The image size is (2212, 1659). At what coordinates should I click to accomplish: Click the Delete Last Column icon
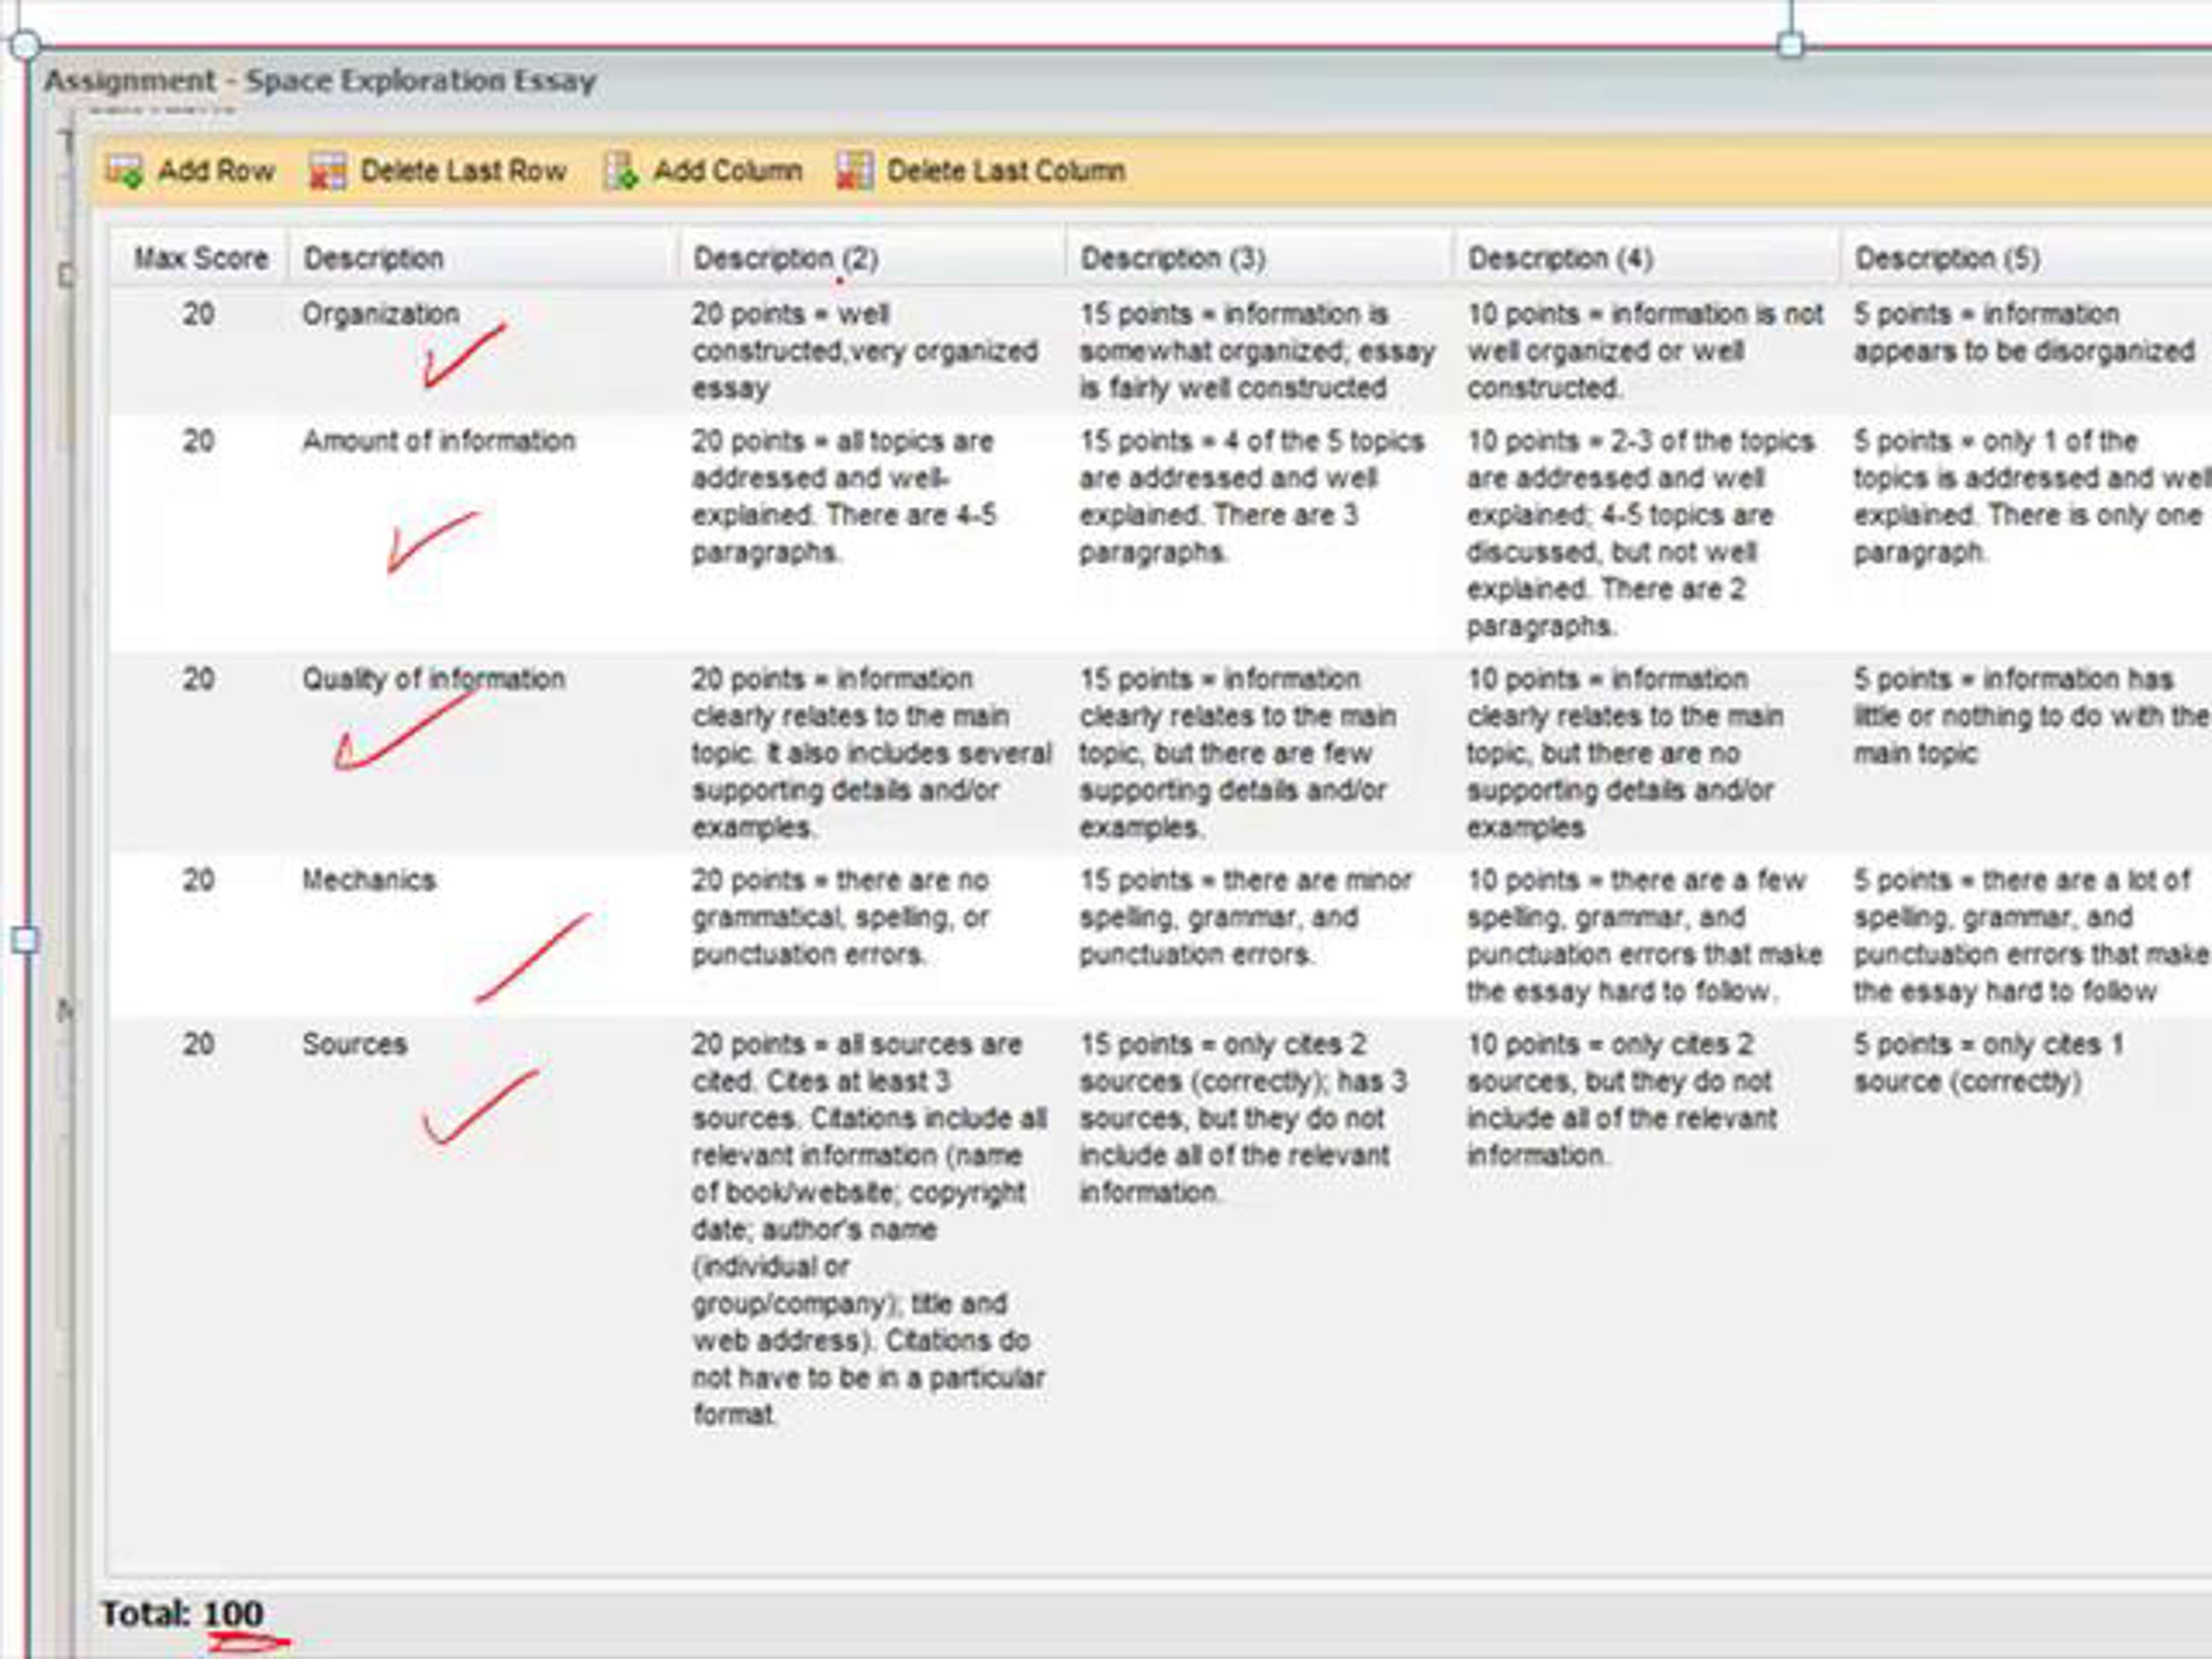(x=854, y=171)
